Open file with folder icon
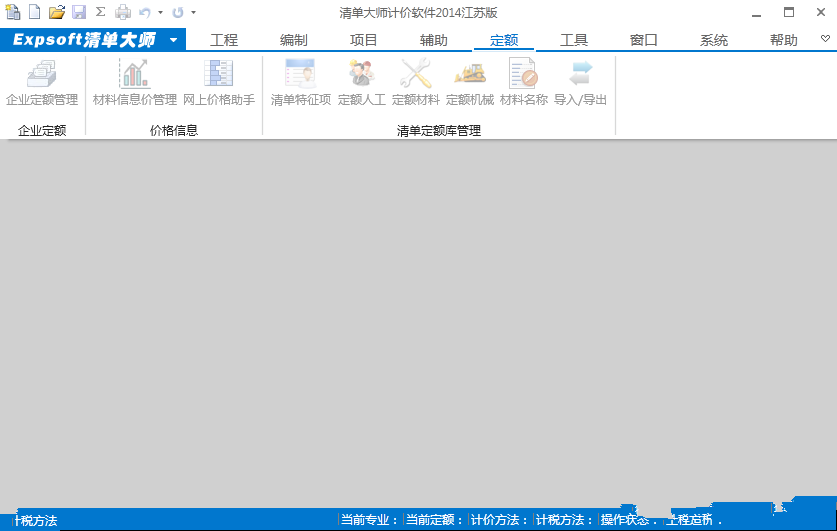Screen dimensions: 837x531 (57, 12)
